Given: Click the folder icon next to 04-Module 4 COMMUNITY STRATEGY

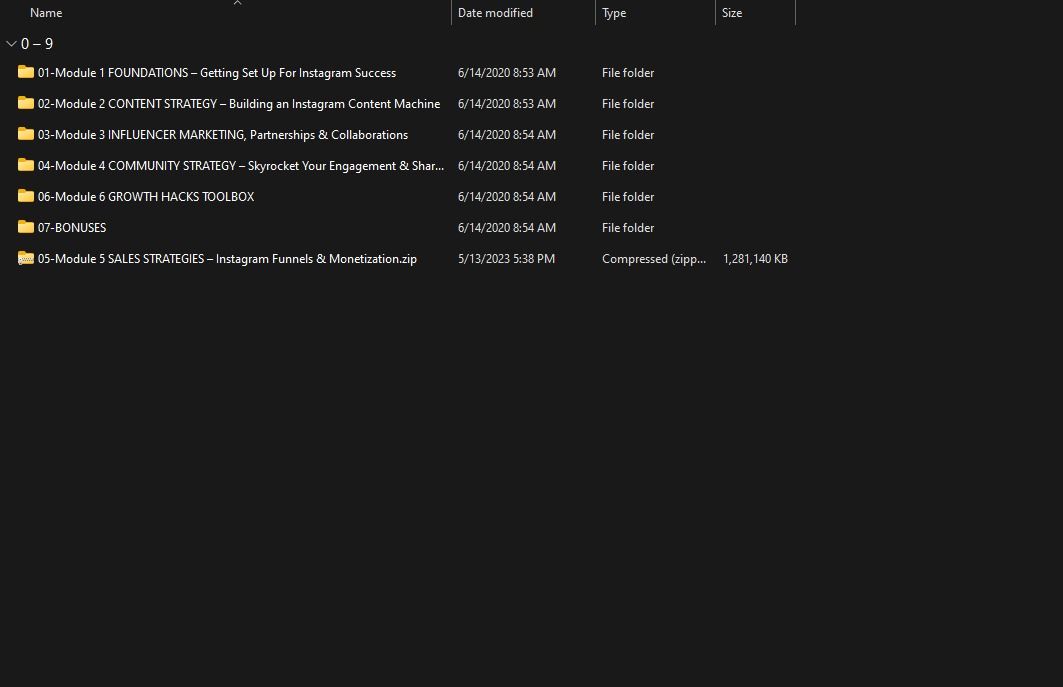Looking at the screenshot, I should 26,165.
